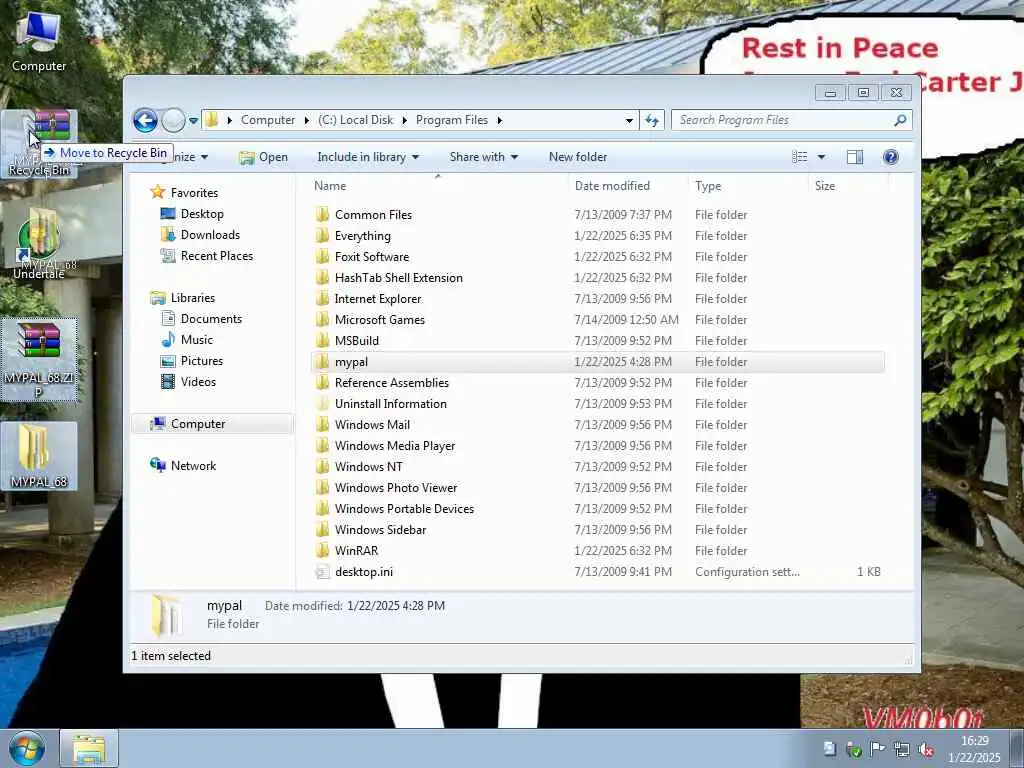Image resolution: width=1024 pixels, height=768 pixels.
Task: Open Videos library
Action: 198,382
